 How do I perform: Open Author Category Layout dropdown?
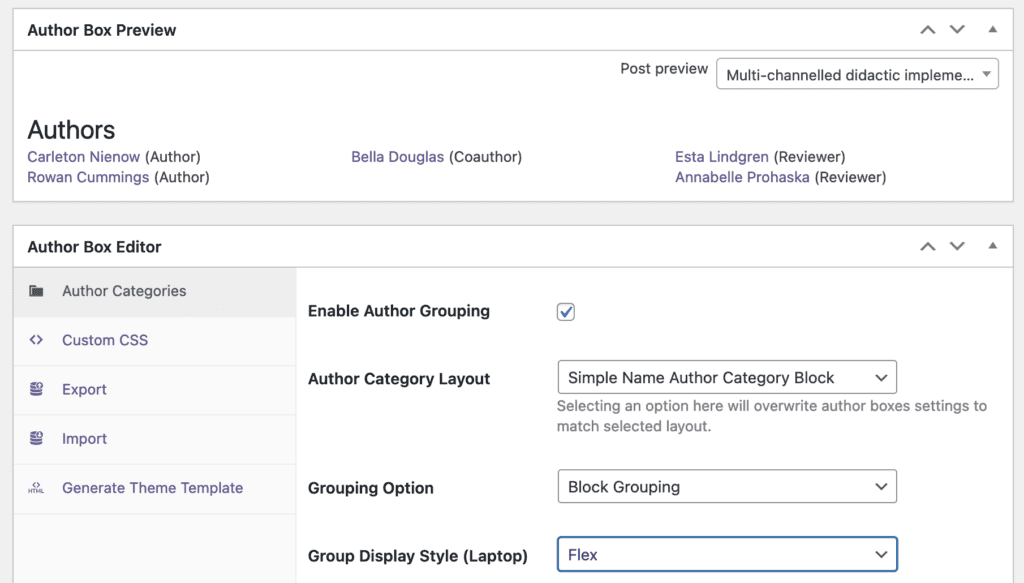pos(726,378)
